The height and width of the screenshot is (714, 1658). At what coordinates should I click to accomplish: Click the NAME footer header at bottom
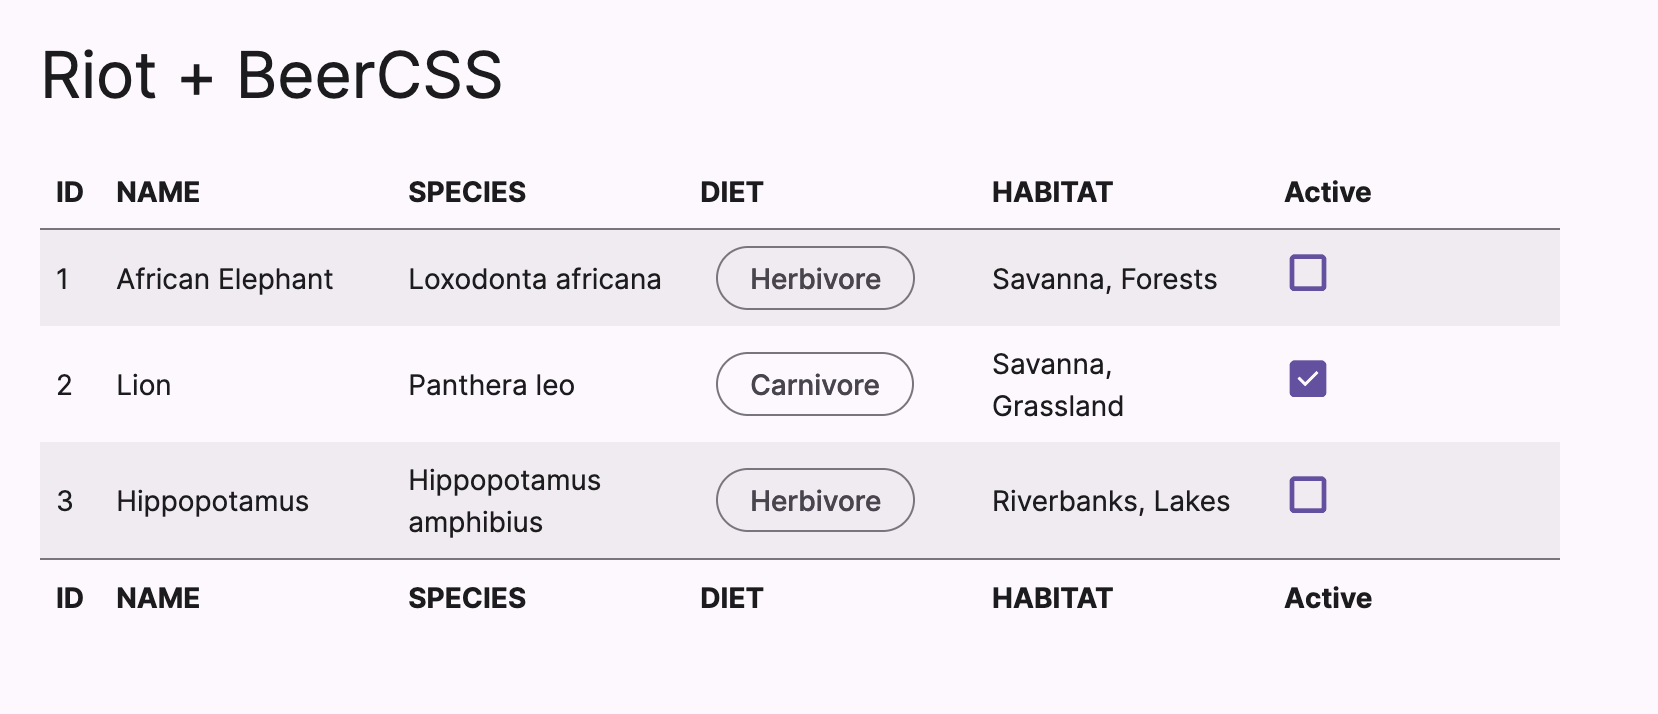click(158, 597)
